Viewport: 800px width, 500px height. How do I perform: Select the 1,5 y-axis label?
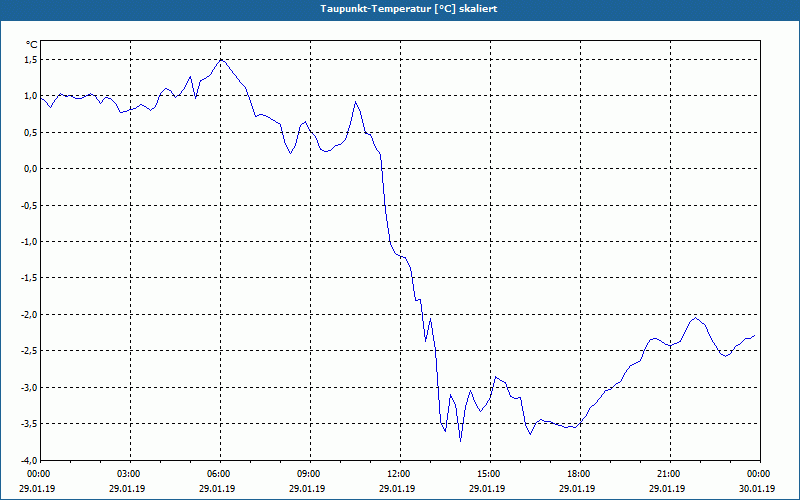click(31, 60)
